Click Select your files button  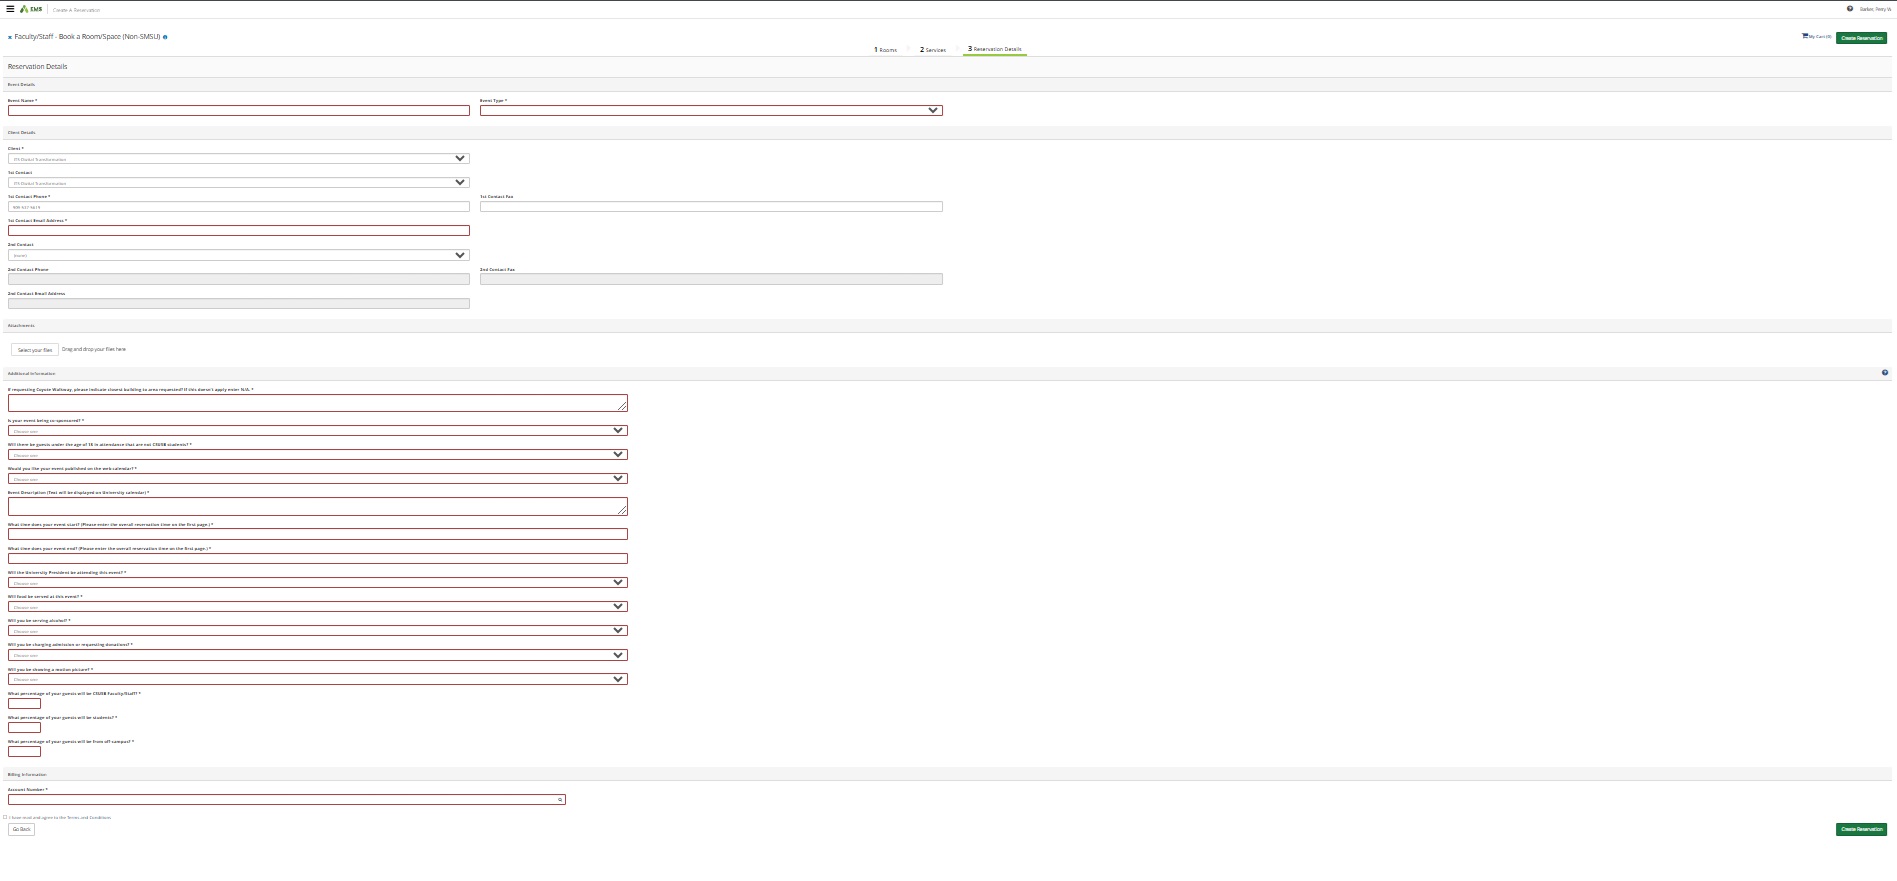[x=35, y=350]
